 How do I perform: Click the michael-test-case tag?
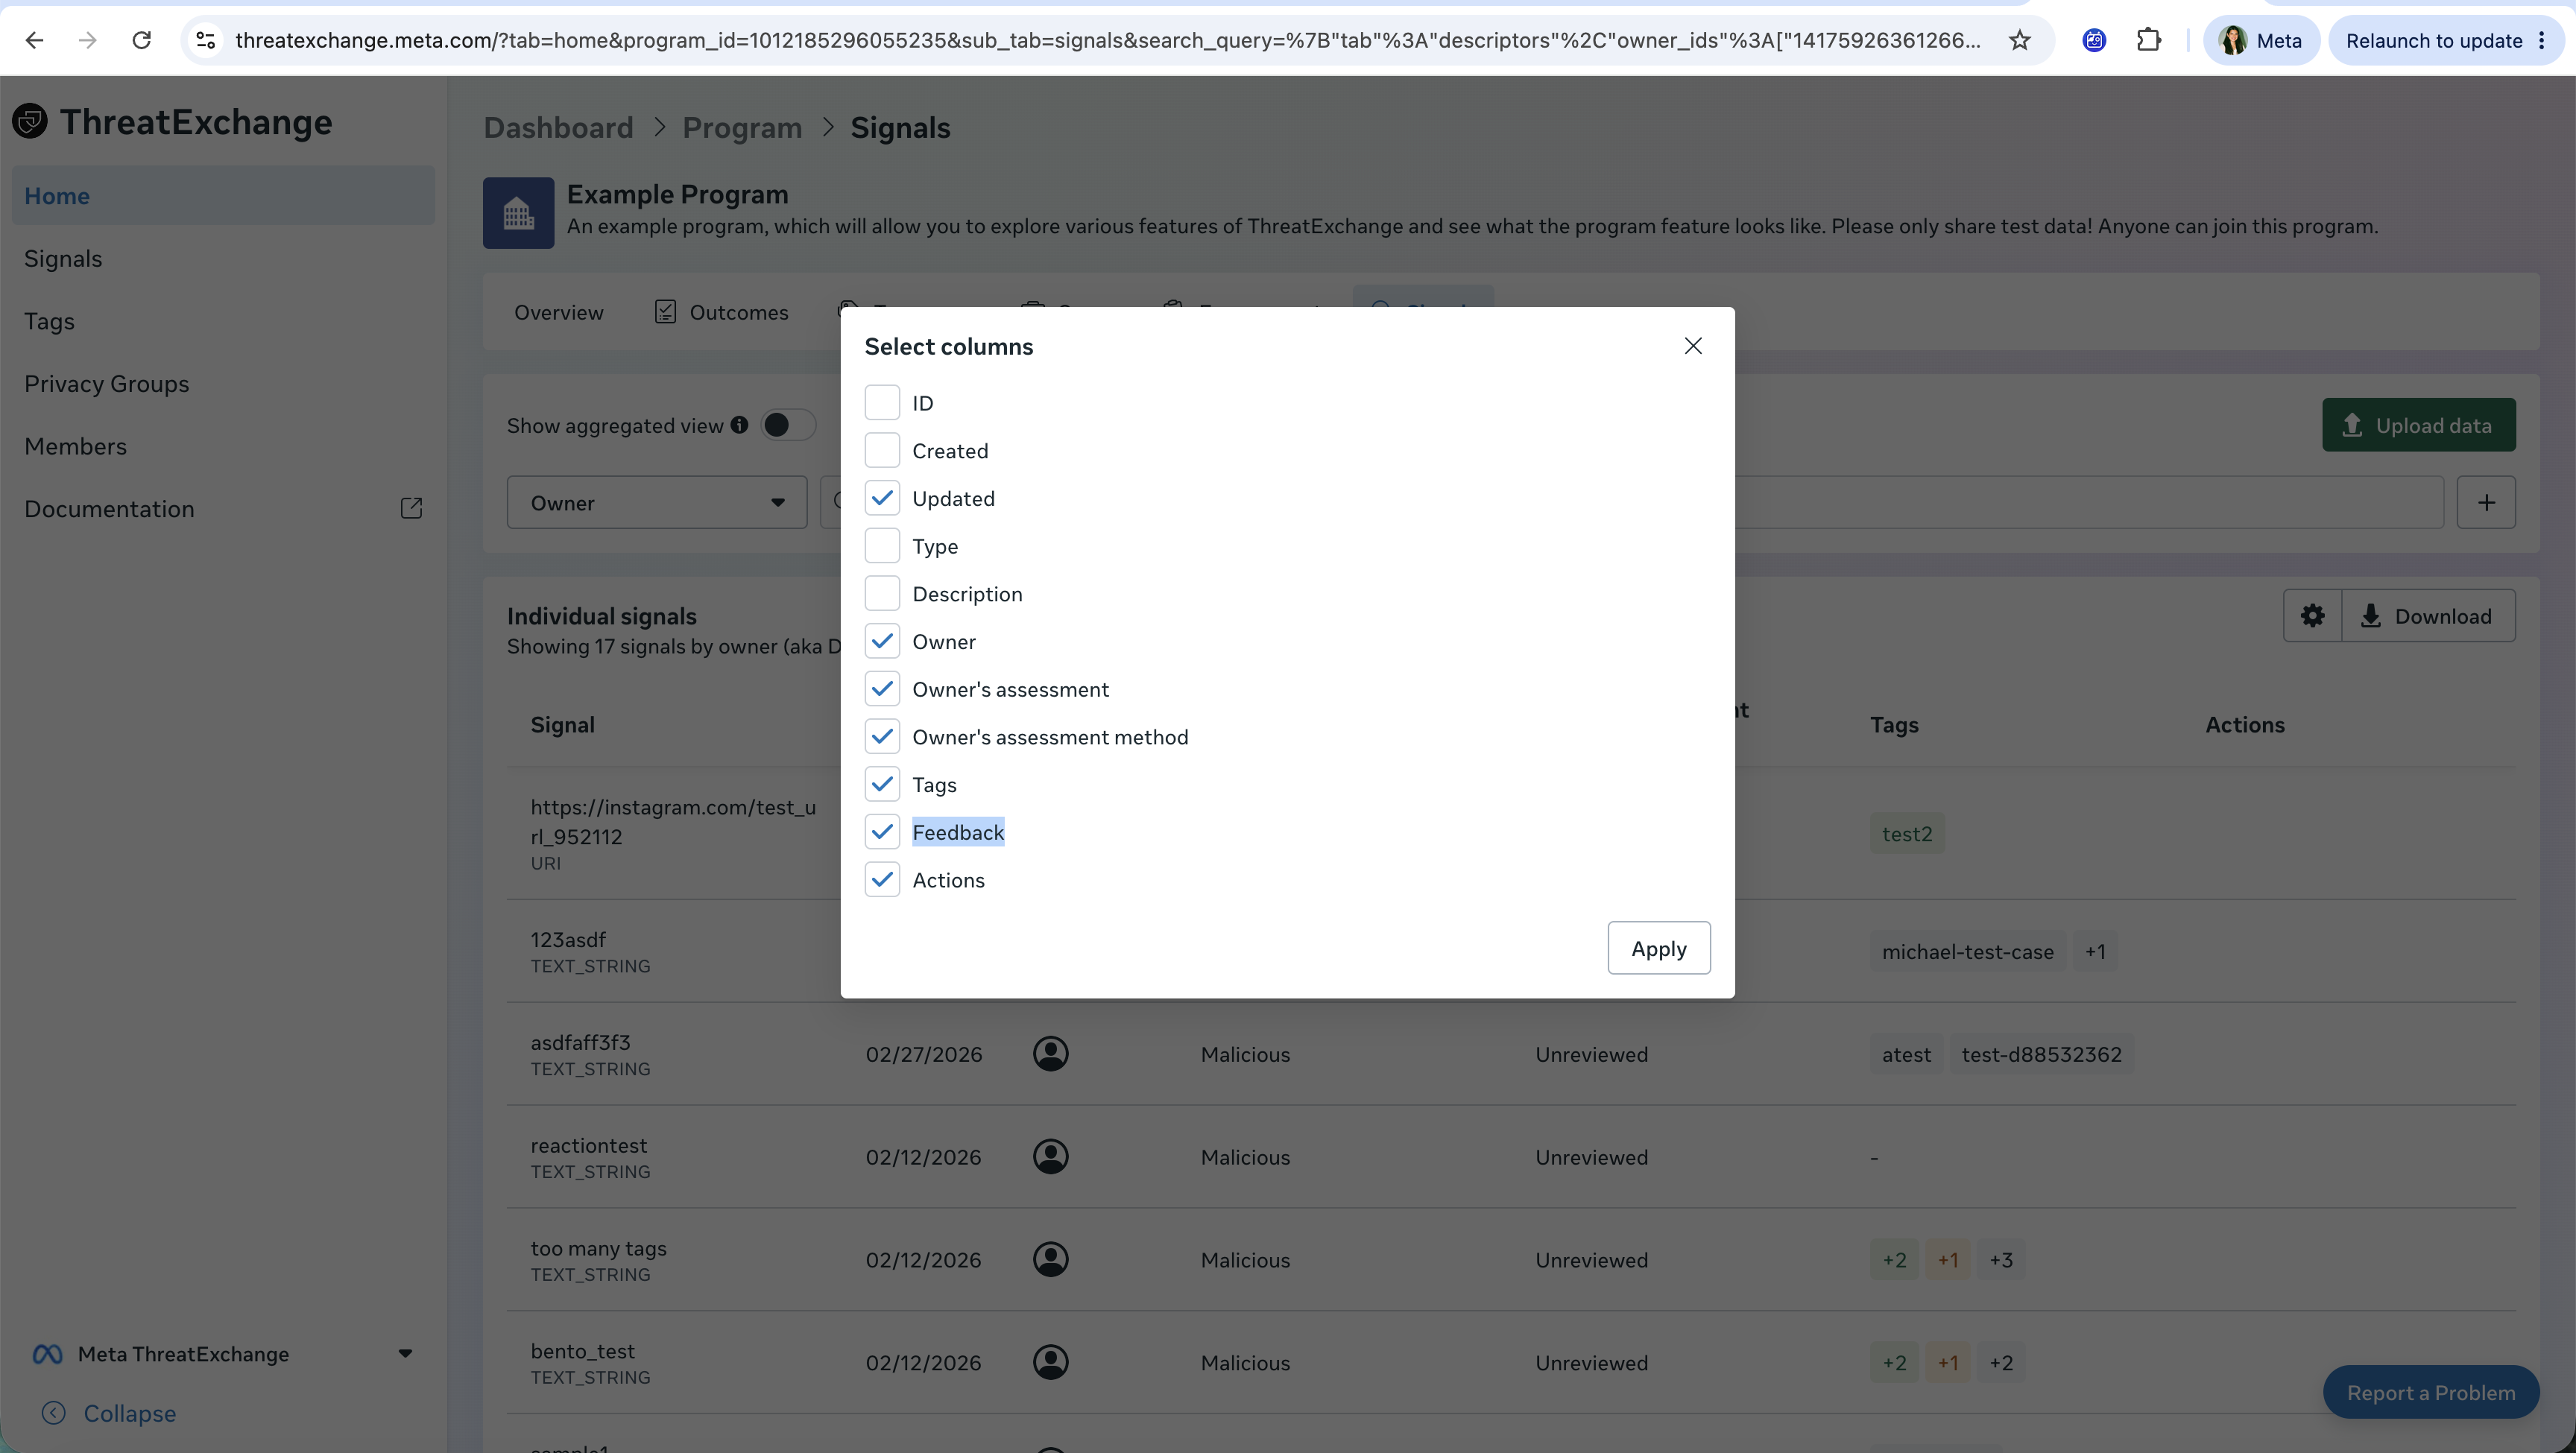click(1967, 952)
